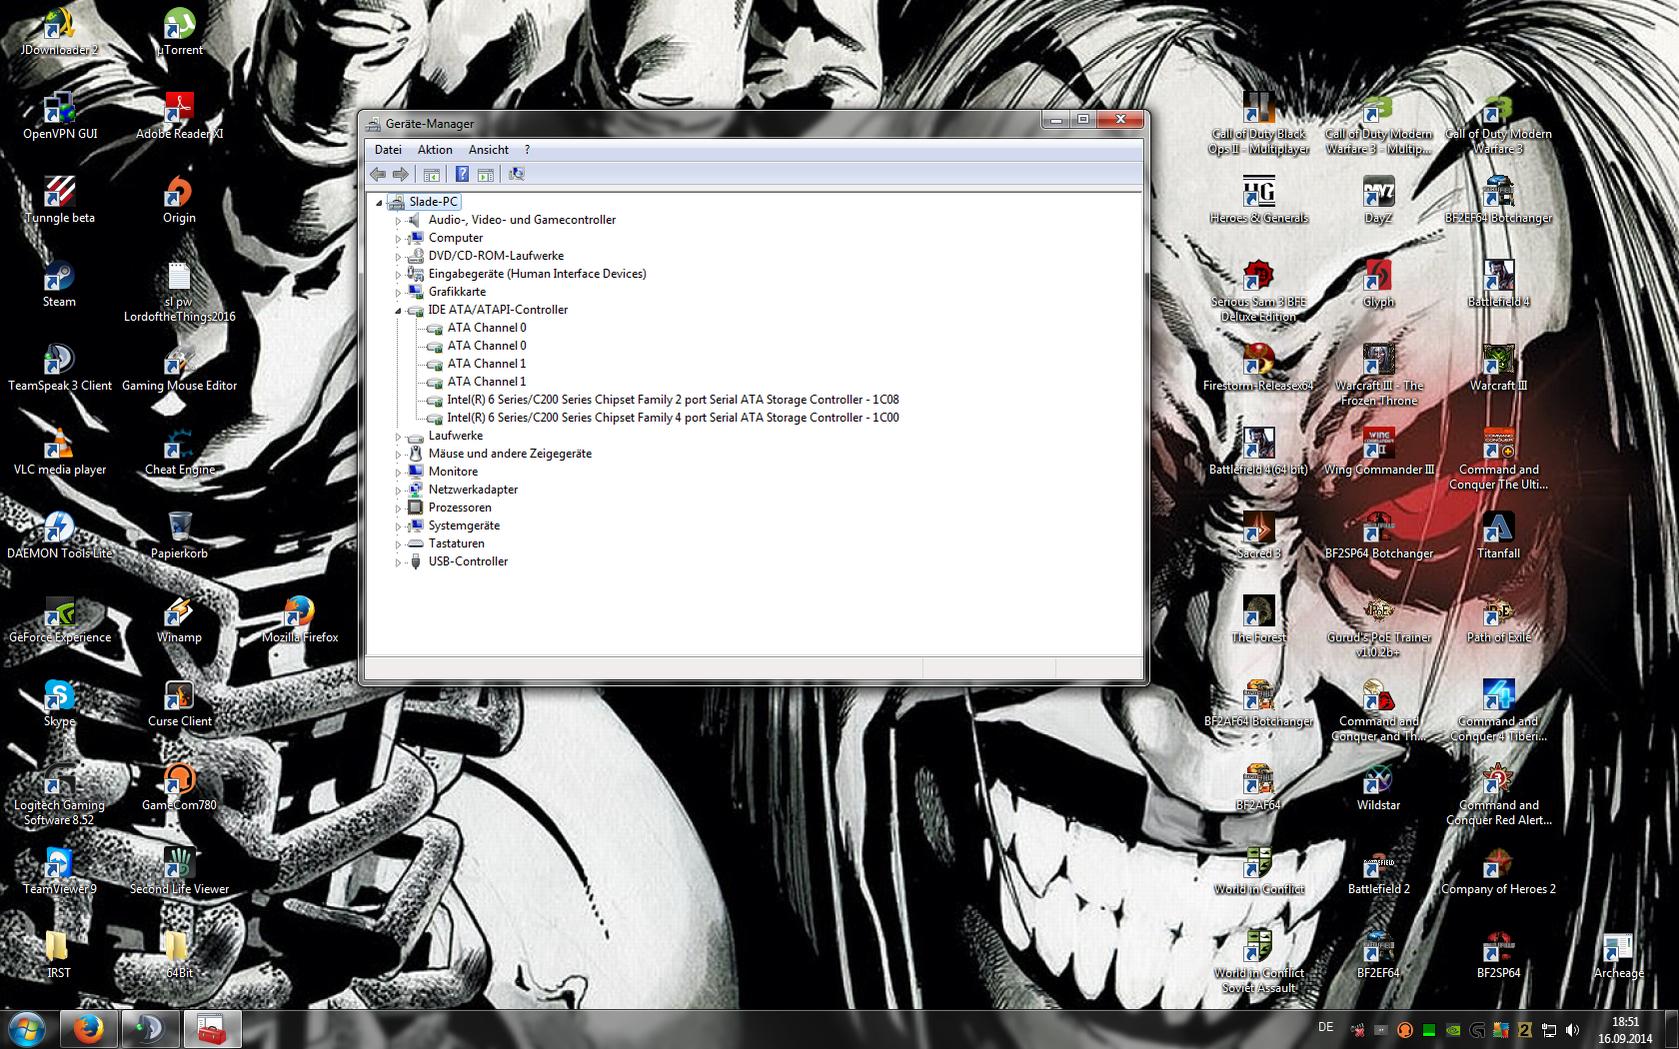Click the Wildstar desktop icon
Screen dimensions: 1679x1049
coord(1378,787)
